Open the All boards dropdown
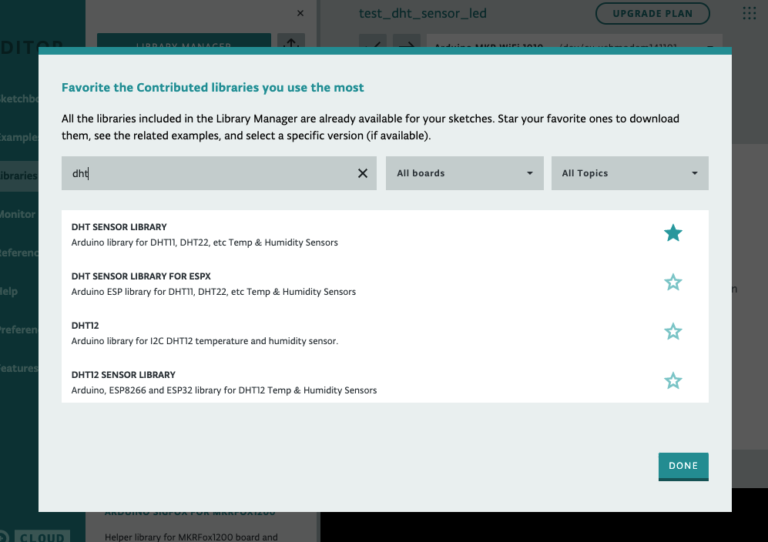The width and height of the screenshot is (768, 542). (x=464, y=173)
